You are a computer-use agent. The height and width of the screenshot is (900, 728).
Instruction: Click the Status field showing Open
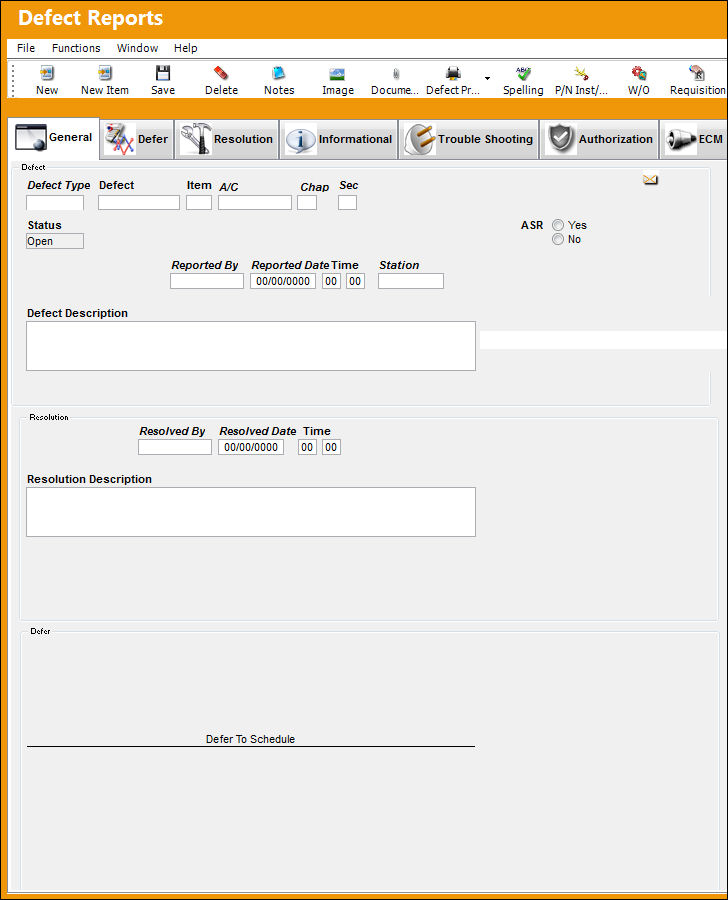click(x=55, y=241)
